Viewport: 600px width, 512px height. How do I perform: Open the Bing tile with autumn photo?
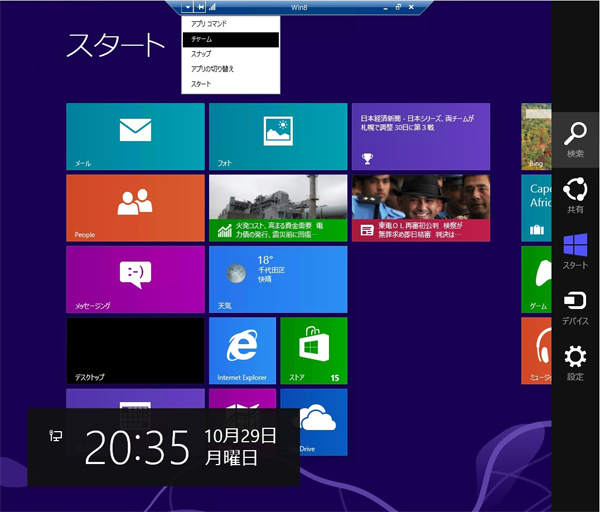click(x=536, y=137)
